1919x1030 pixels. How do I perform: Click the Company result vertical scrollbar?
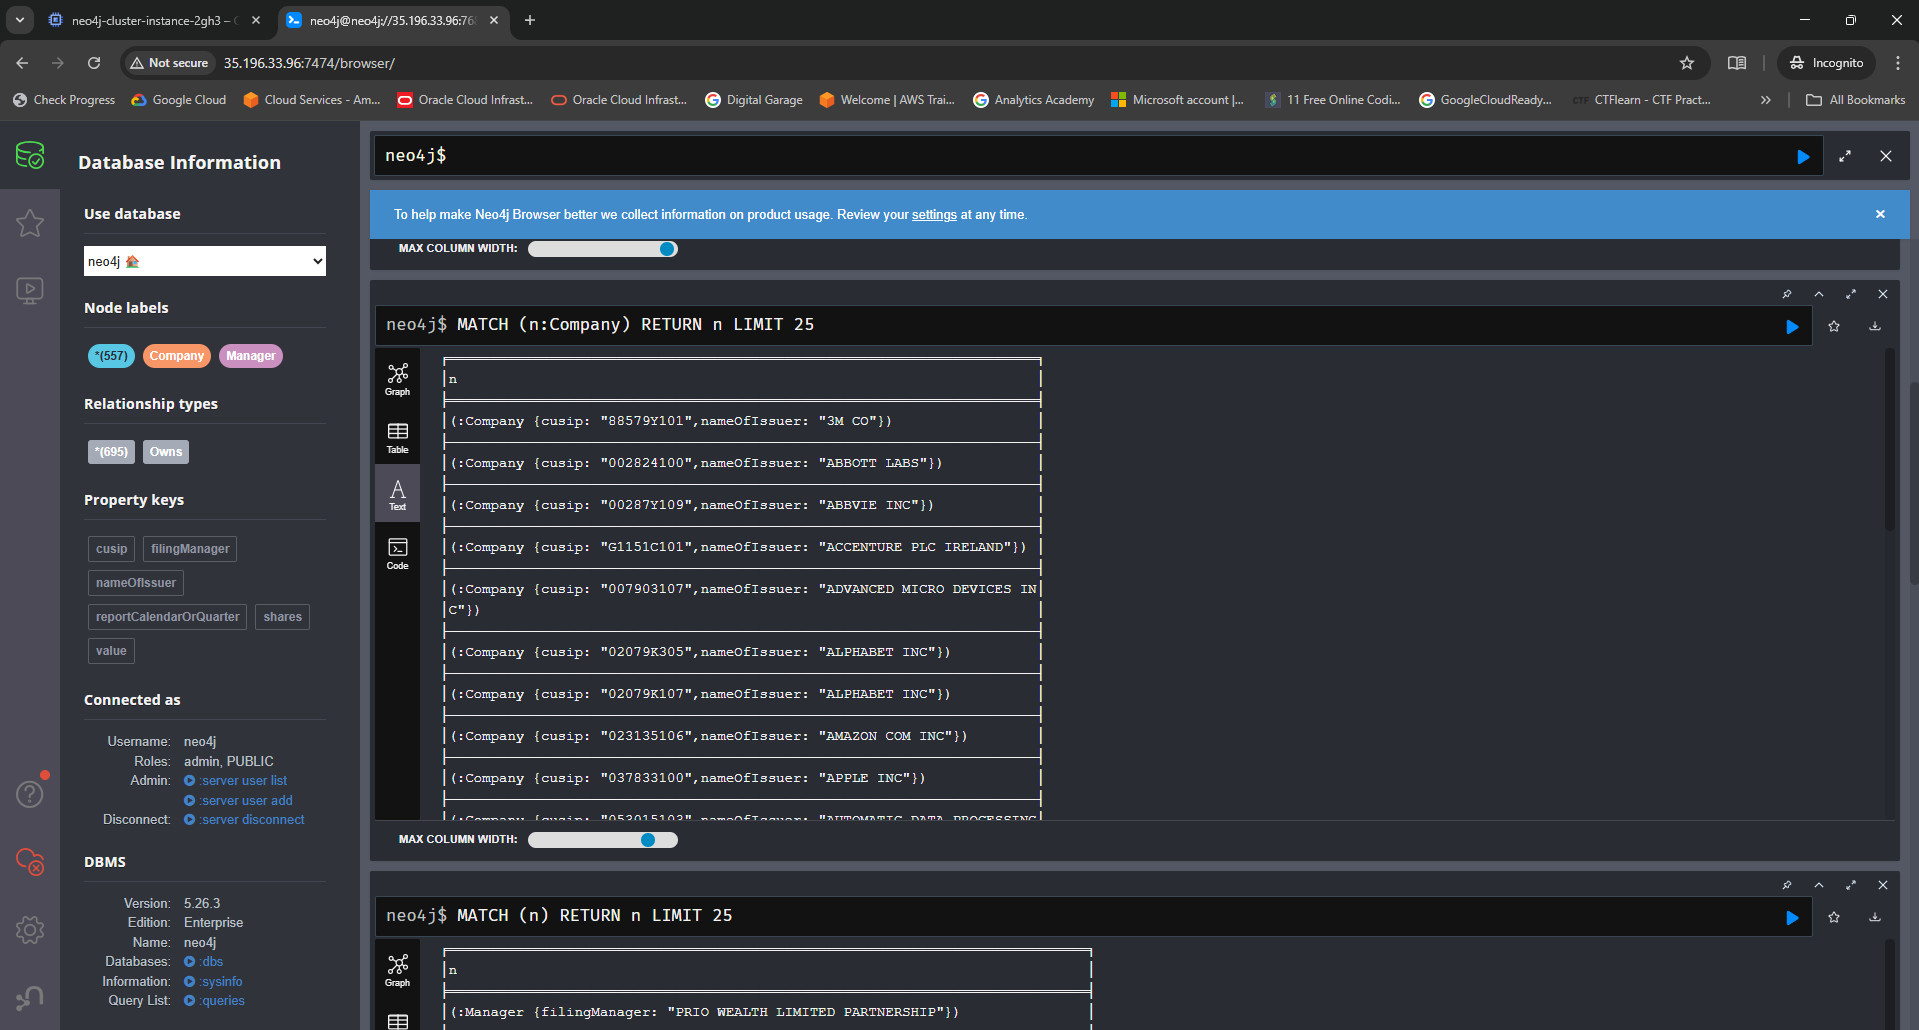point(1889,440)
